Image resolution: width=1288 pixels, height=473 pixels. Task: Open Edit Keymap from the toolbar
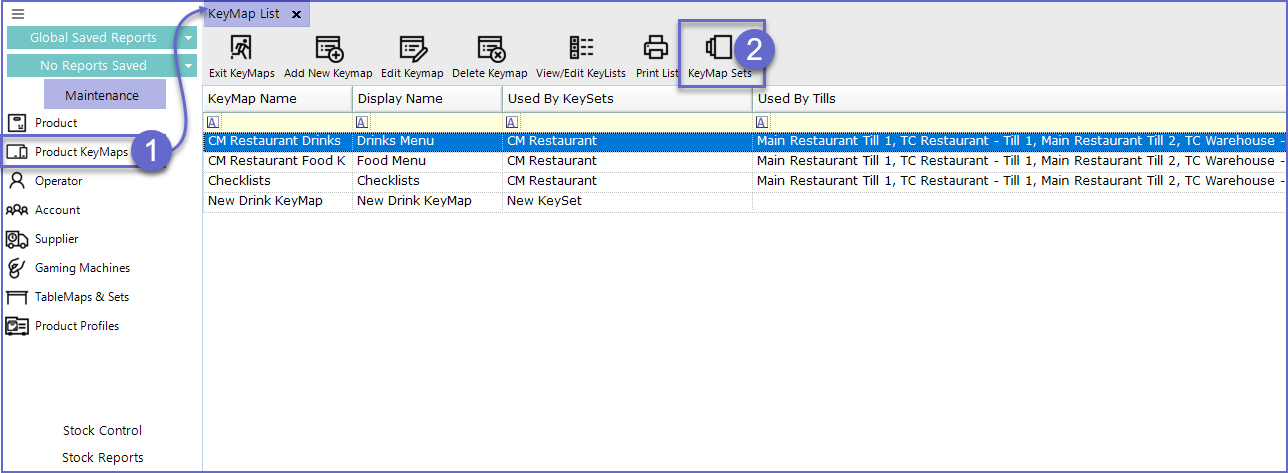coord(412,49)
